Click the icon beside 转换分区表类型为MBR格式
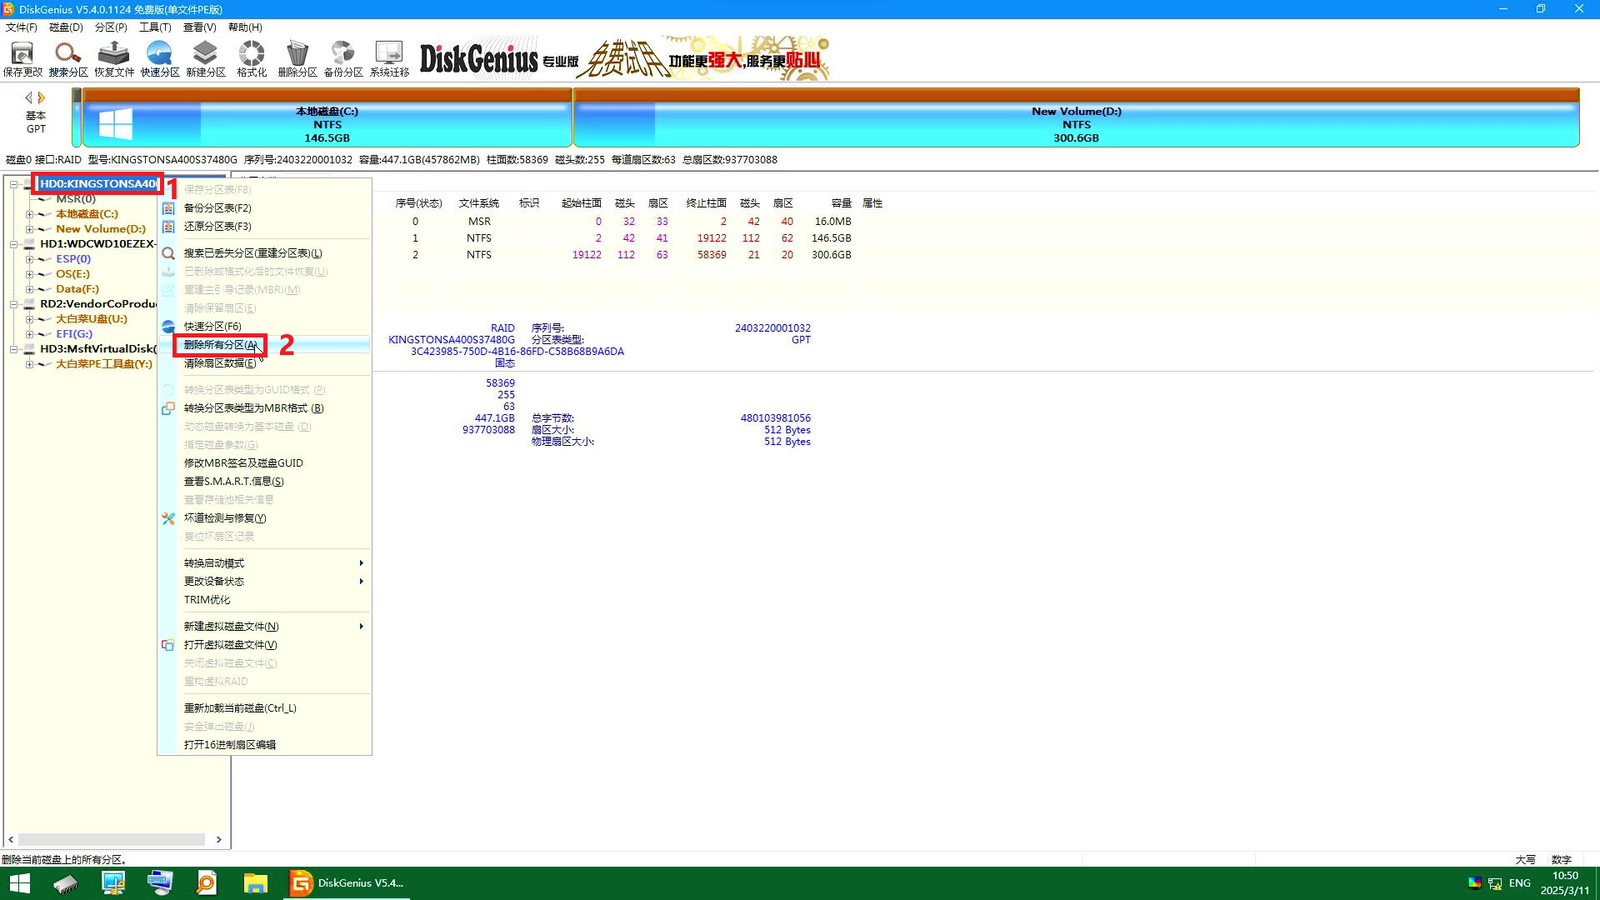Image resolution: width=1600 pixels, height=900 pixels. (x=168, y=408)
